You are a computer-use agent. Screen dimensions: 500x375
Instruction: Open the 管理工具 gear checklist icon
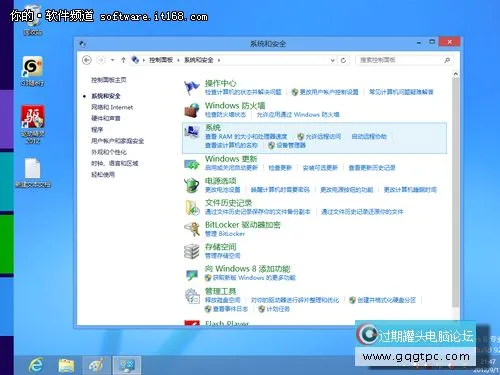192,296
